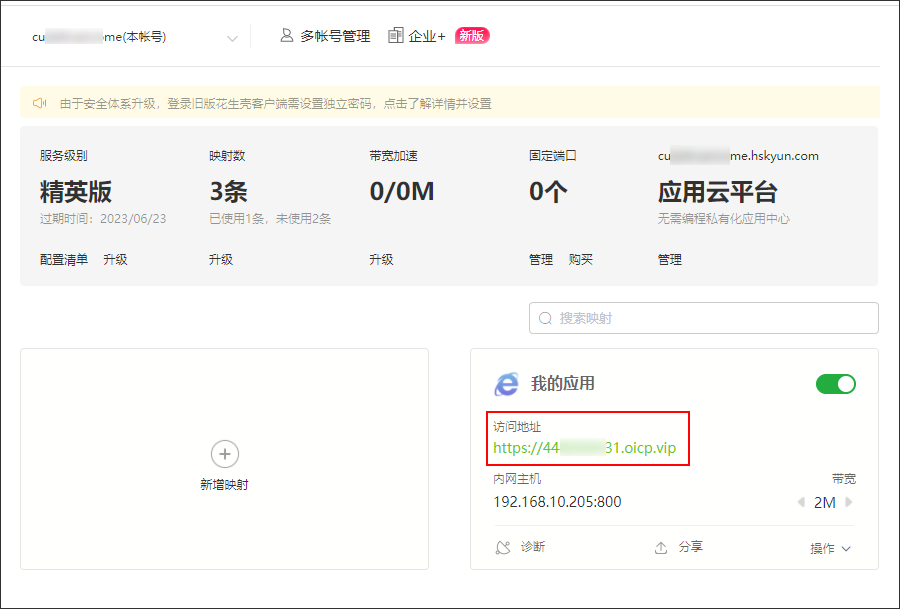Image resolution: width=900 pixels, height=609 pixels.
Task: Expand the account selector dropdown
Action: (232, 38)
